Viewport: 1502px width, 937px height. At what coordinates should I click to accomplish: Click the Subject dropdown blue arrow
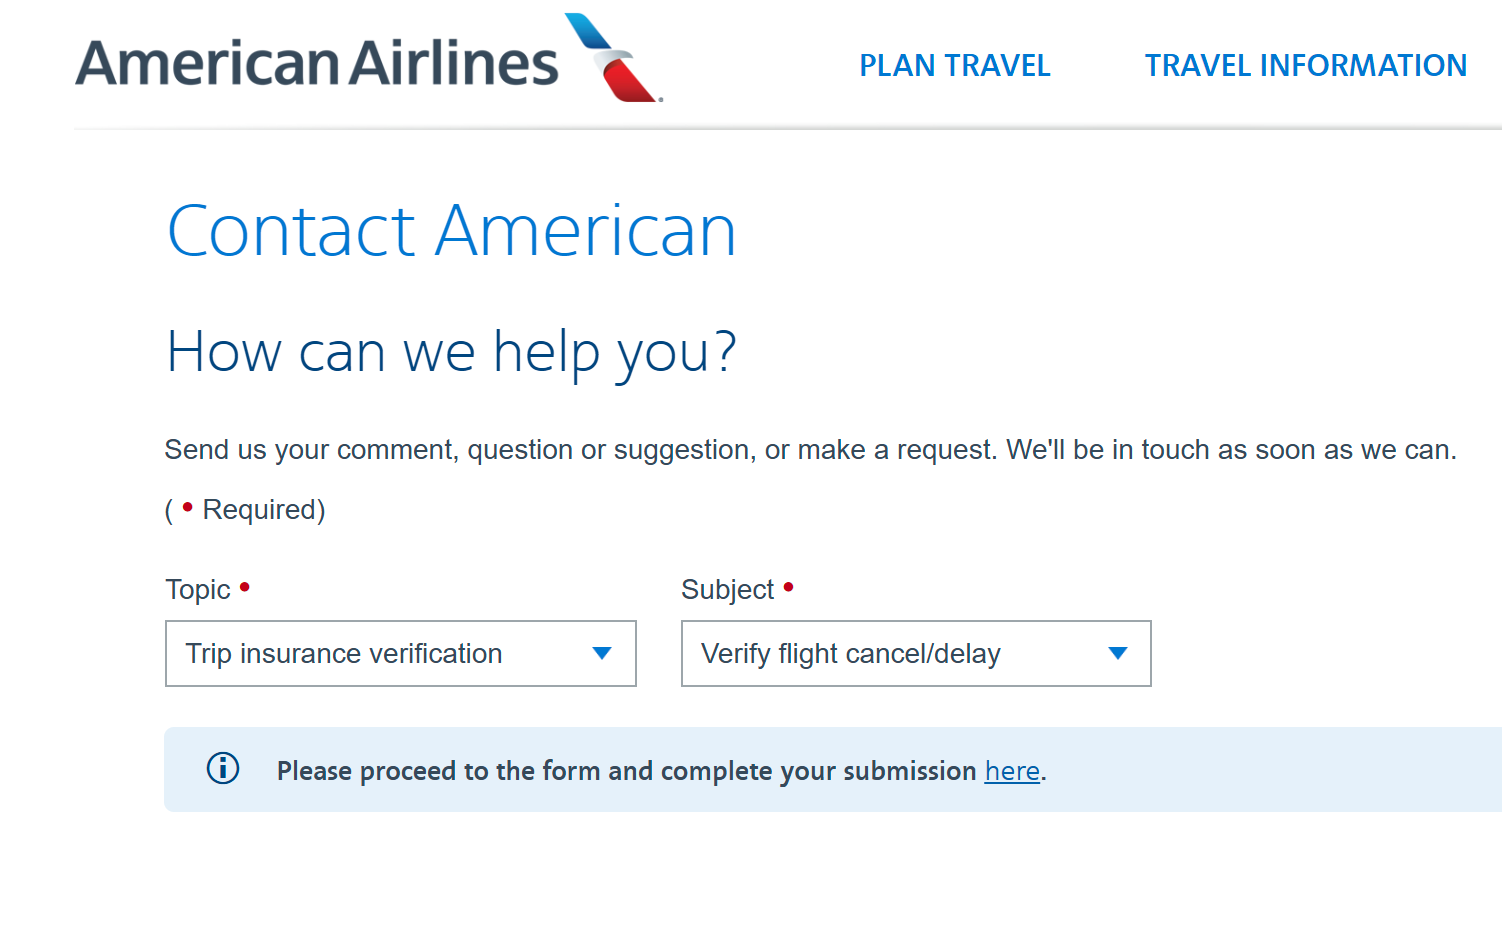tap(1118, 654)
